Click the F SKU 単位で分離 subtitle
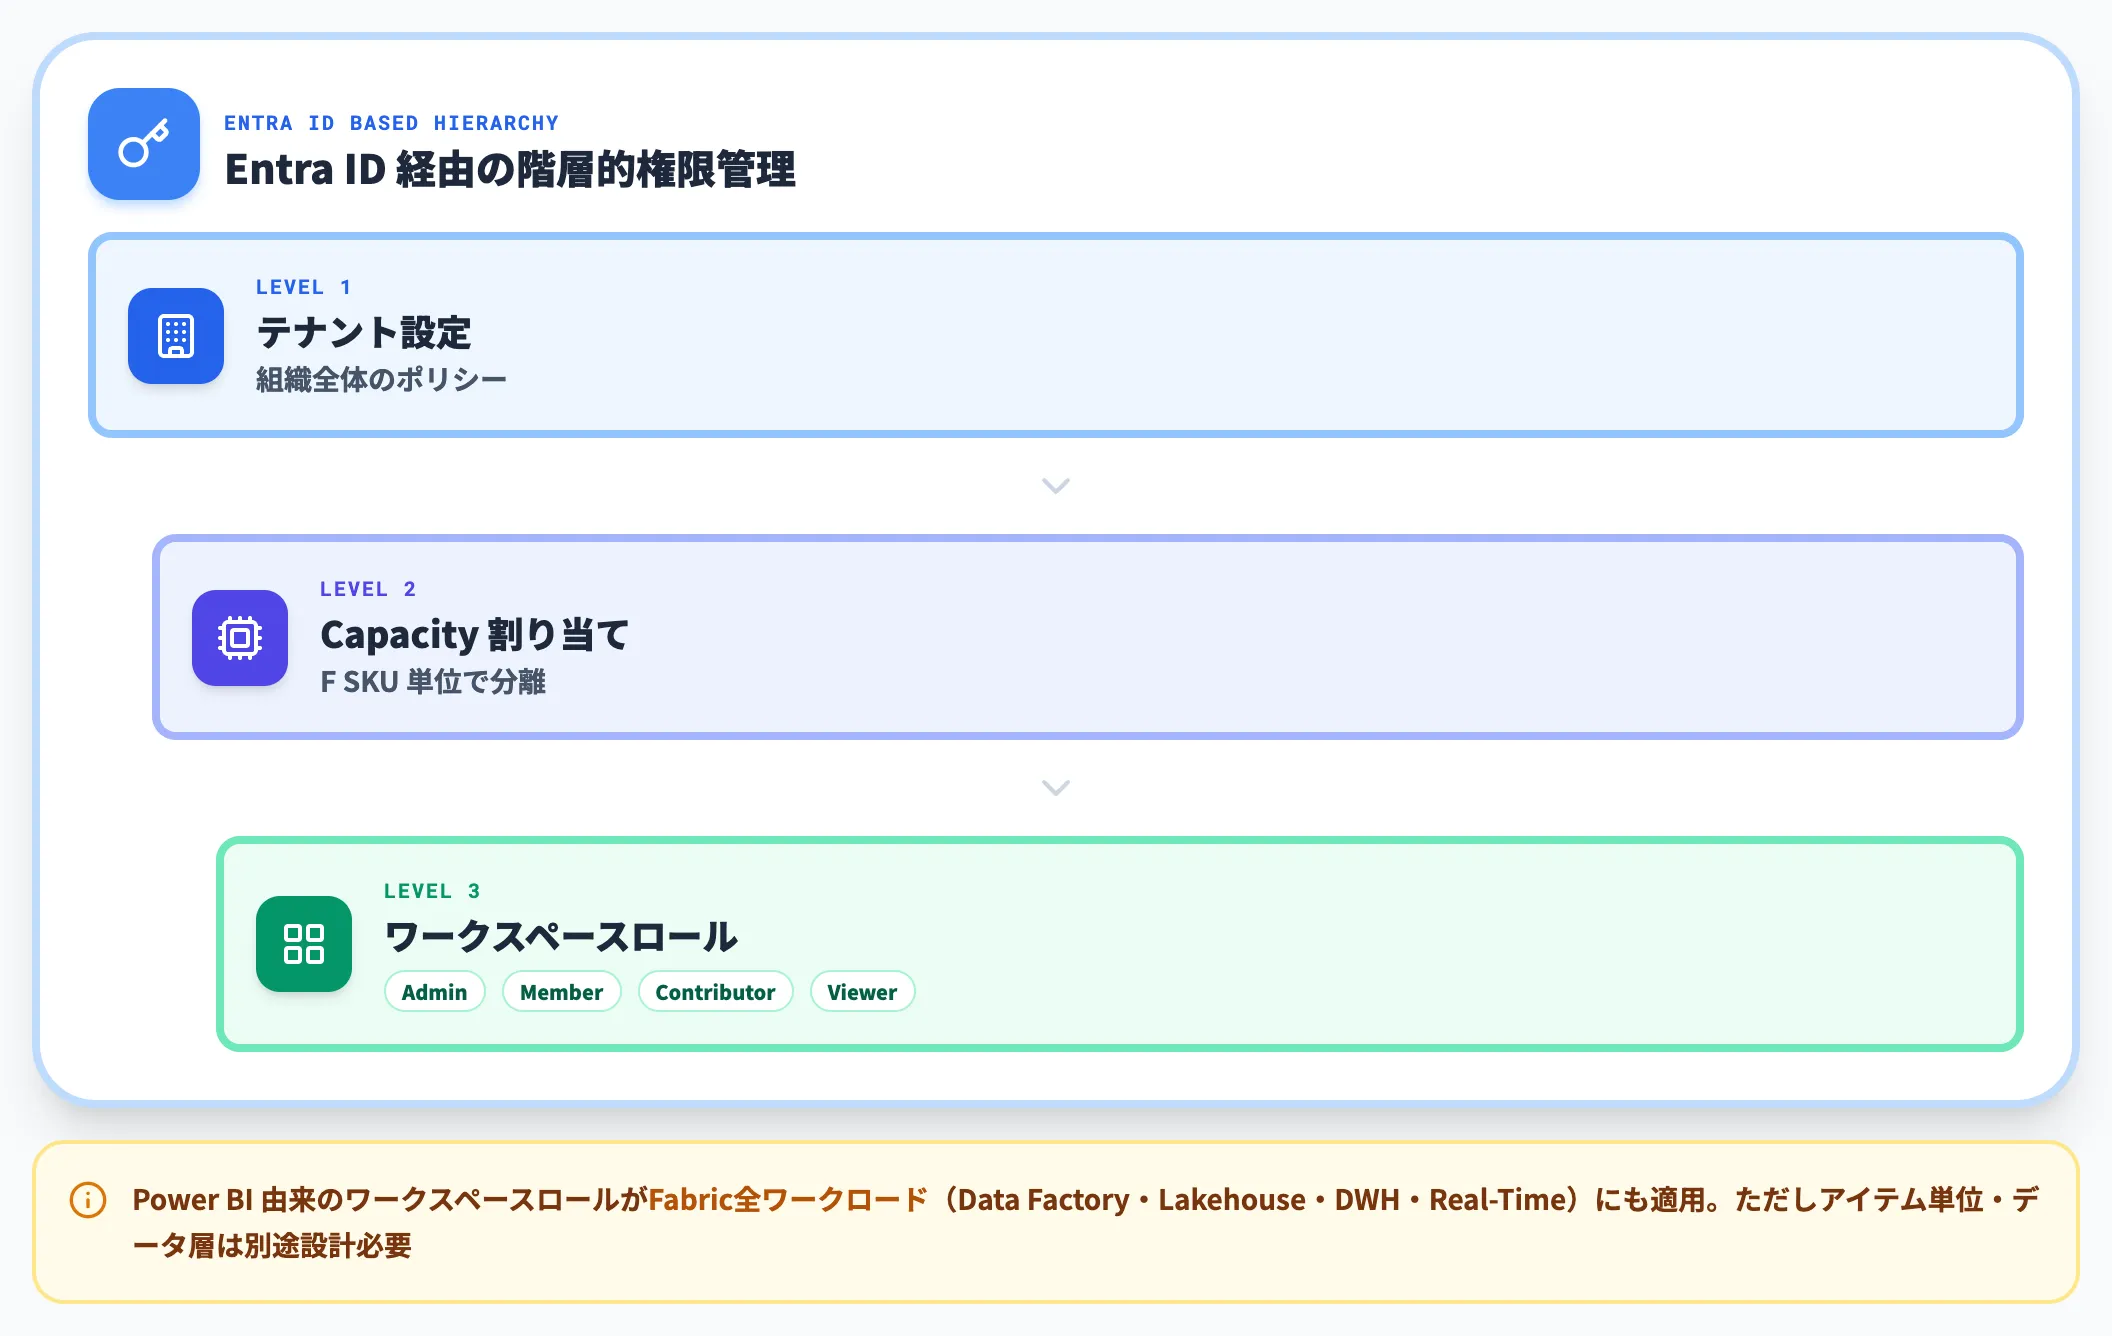 433,681
